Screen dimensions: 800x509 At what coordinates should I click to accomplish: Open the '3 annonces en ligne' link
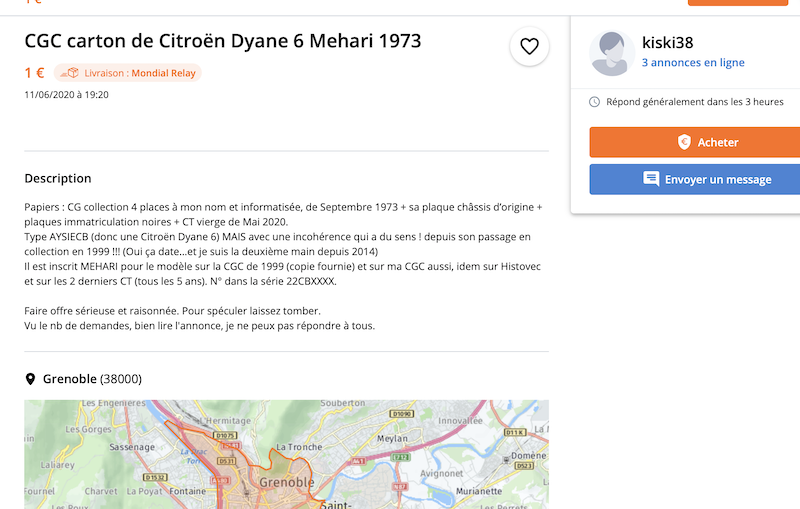pos(693,62)
